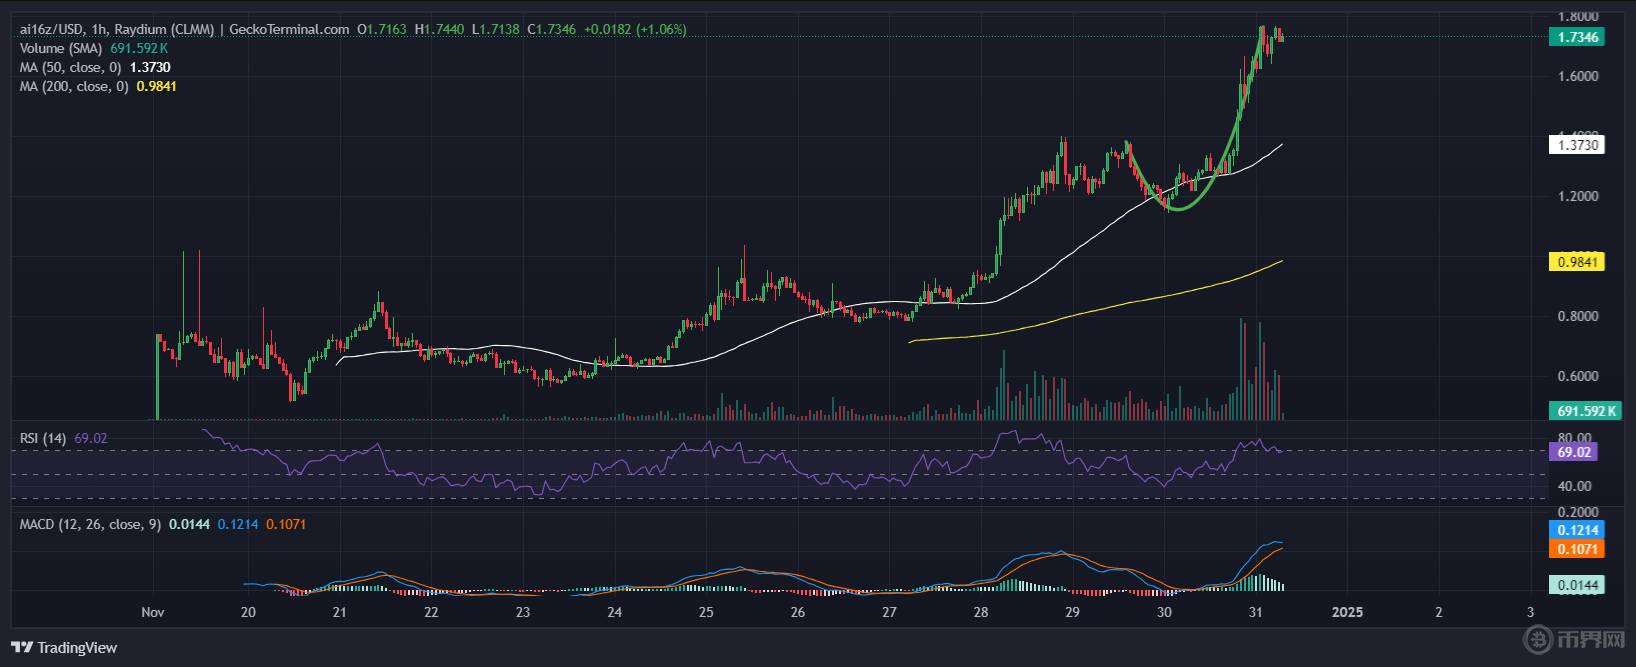Click the MACD histogram tag 0.0144
This screenshot has height=667, width=1636.
[1576, 585]
